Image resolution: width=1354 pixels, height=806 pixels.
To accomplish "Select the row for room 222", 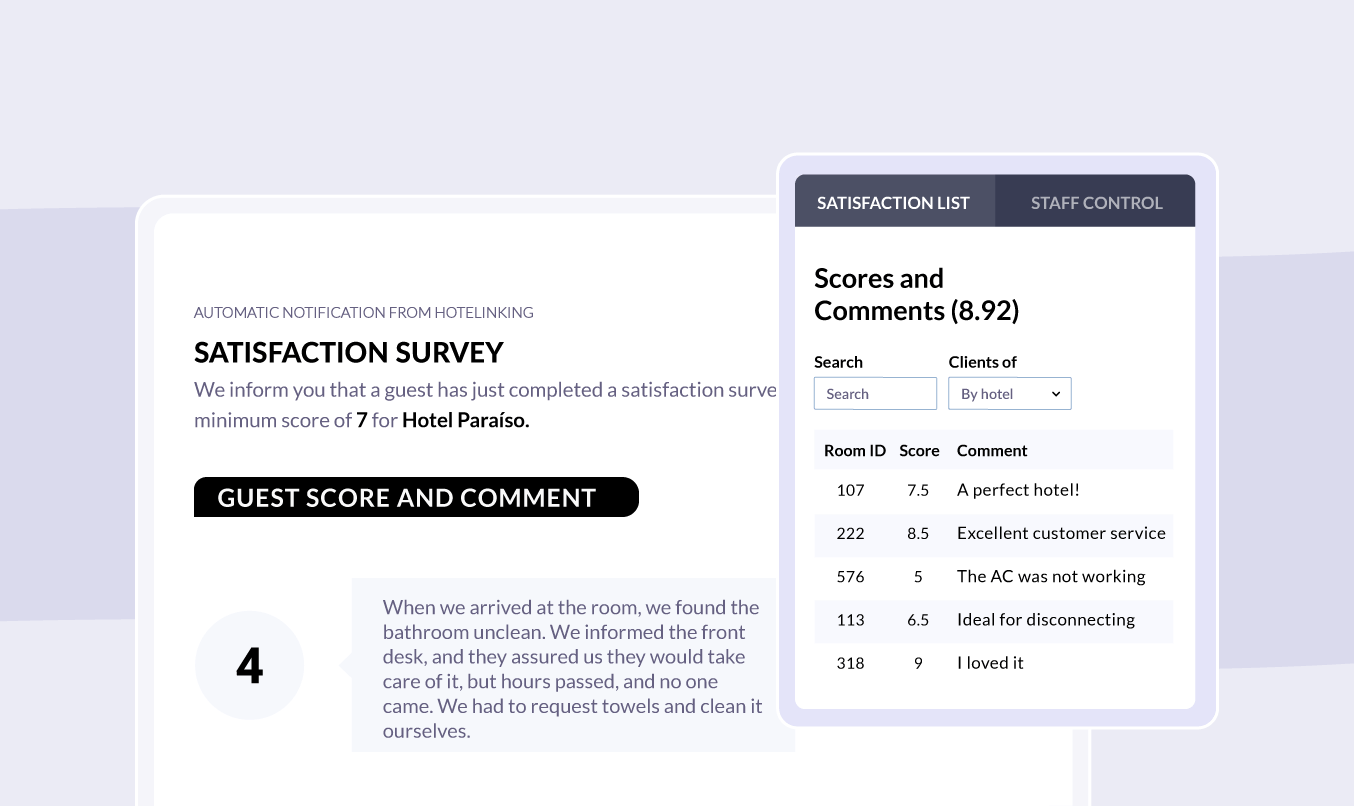I will pos(994,533).
